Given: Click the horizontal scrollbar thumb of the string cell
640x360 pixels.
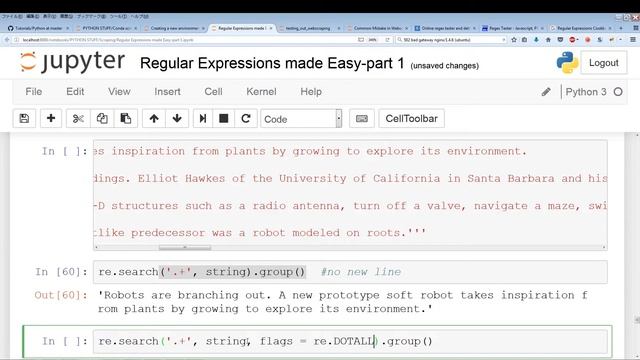Looking at the screenshot, I should point(184,247).
